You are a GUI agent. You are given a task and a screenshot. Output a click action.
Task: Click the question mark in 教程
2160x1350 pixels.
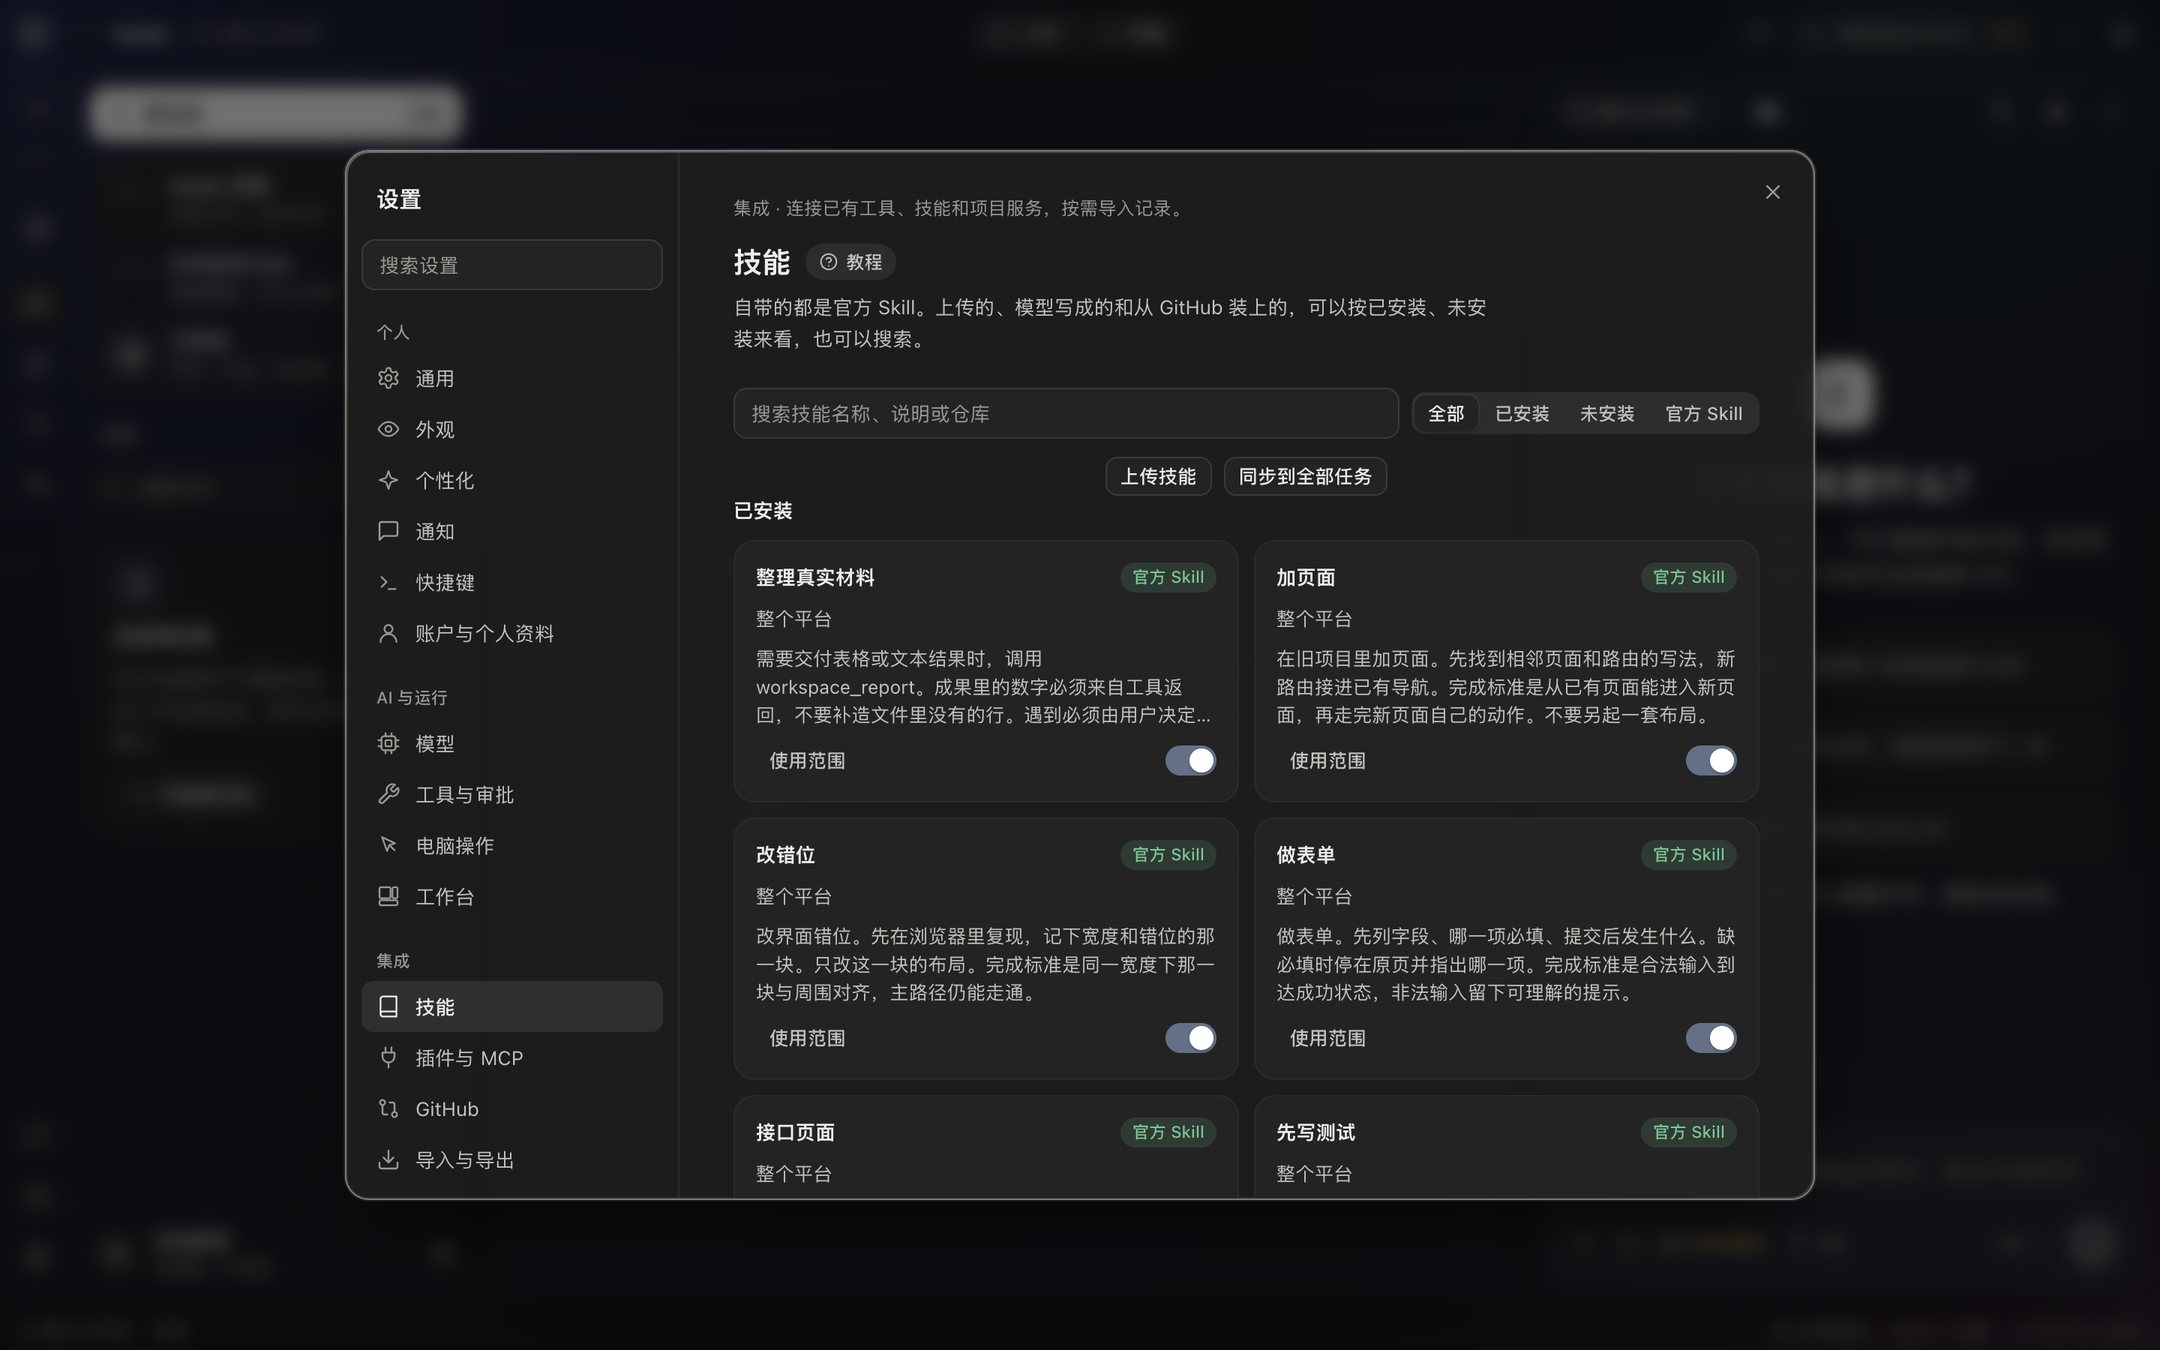tap(828, 262)
